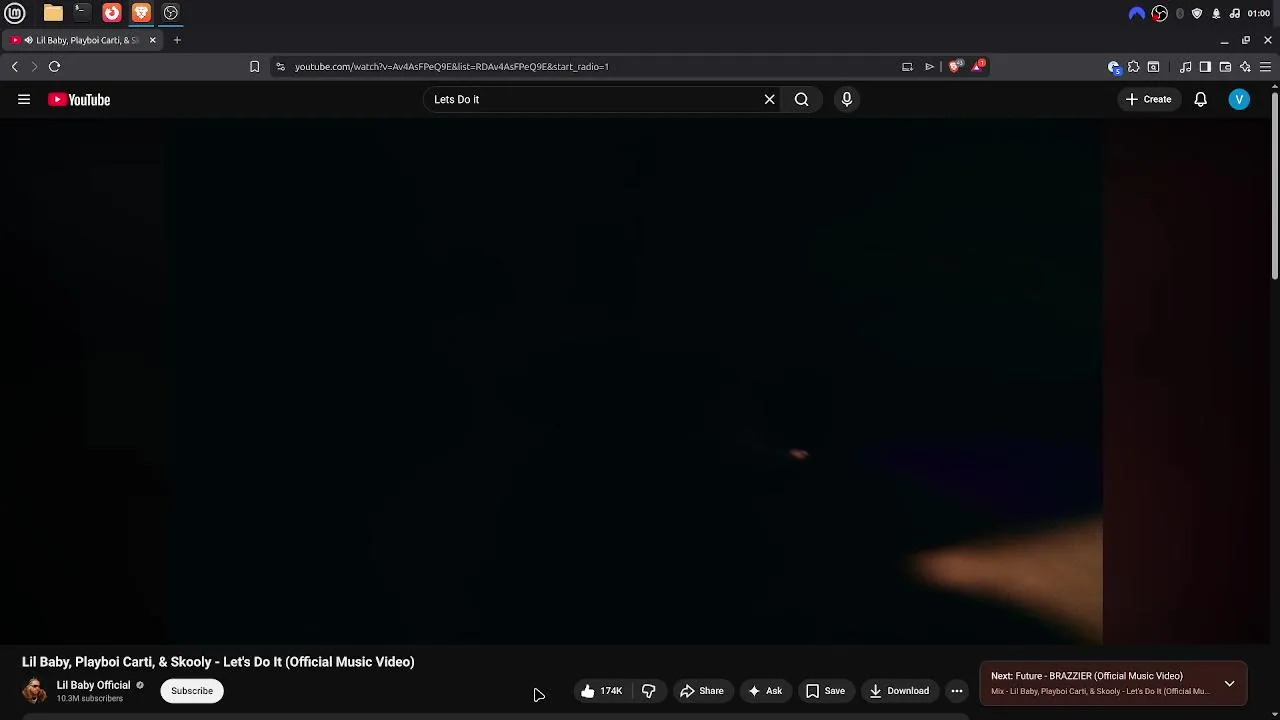Open Leo AI sparkle icon
The image size is (1280, 720).
point(1245,67)
